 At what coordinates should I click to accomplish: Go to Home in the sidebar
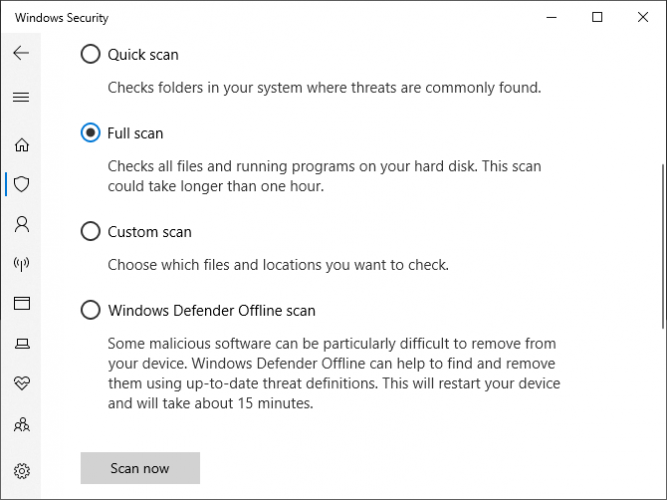21,145
